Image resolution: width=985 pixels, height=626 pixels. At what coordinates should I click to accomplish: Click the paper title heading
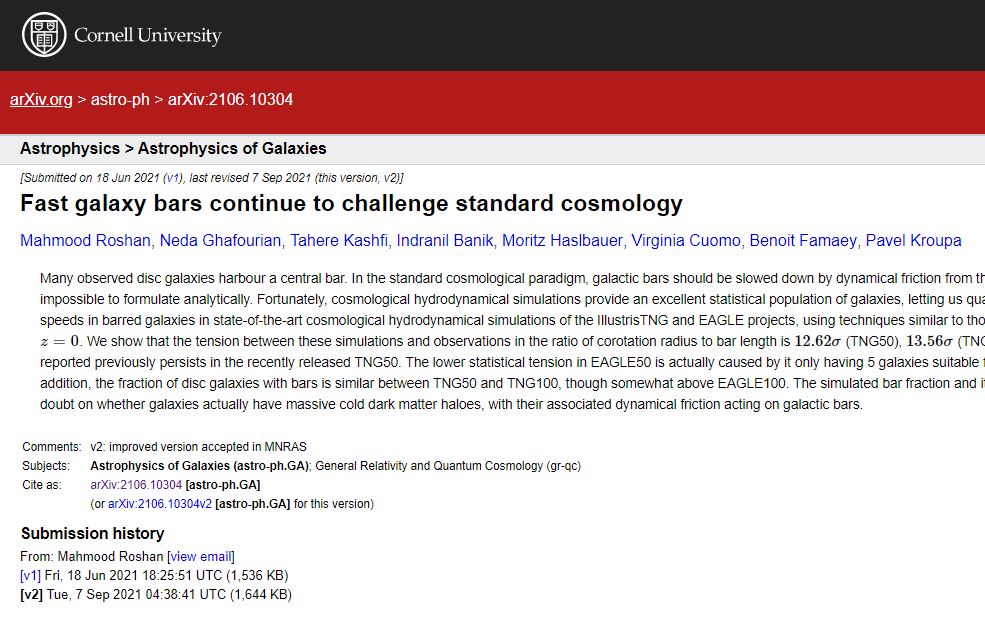tap(351, 204)
